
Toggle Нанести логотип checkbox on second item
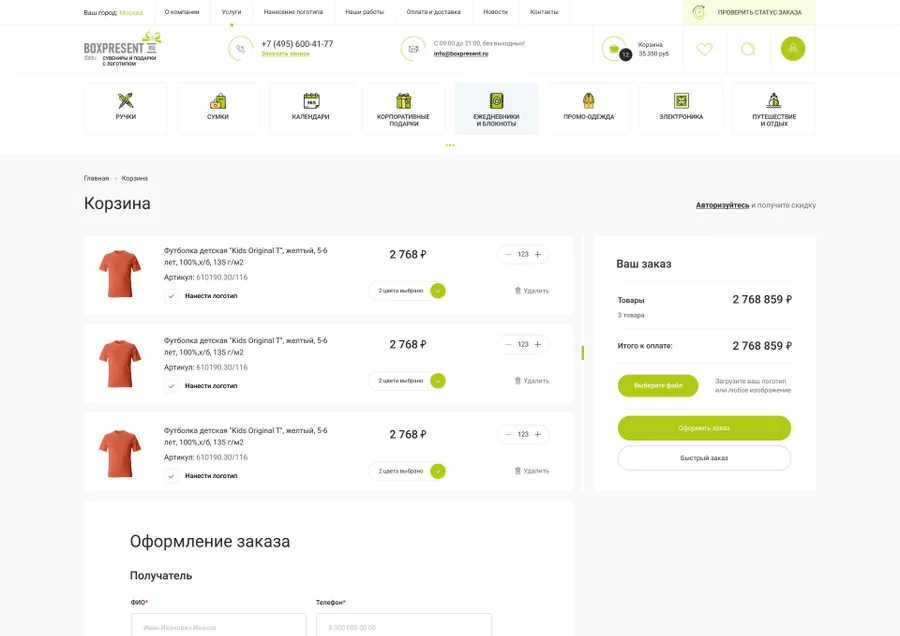171,386
